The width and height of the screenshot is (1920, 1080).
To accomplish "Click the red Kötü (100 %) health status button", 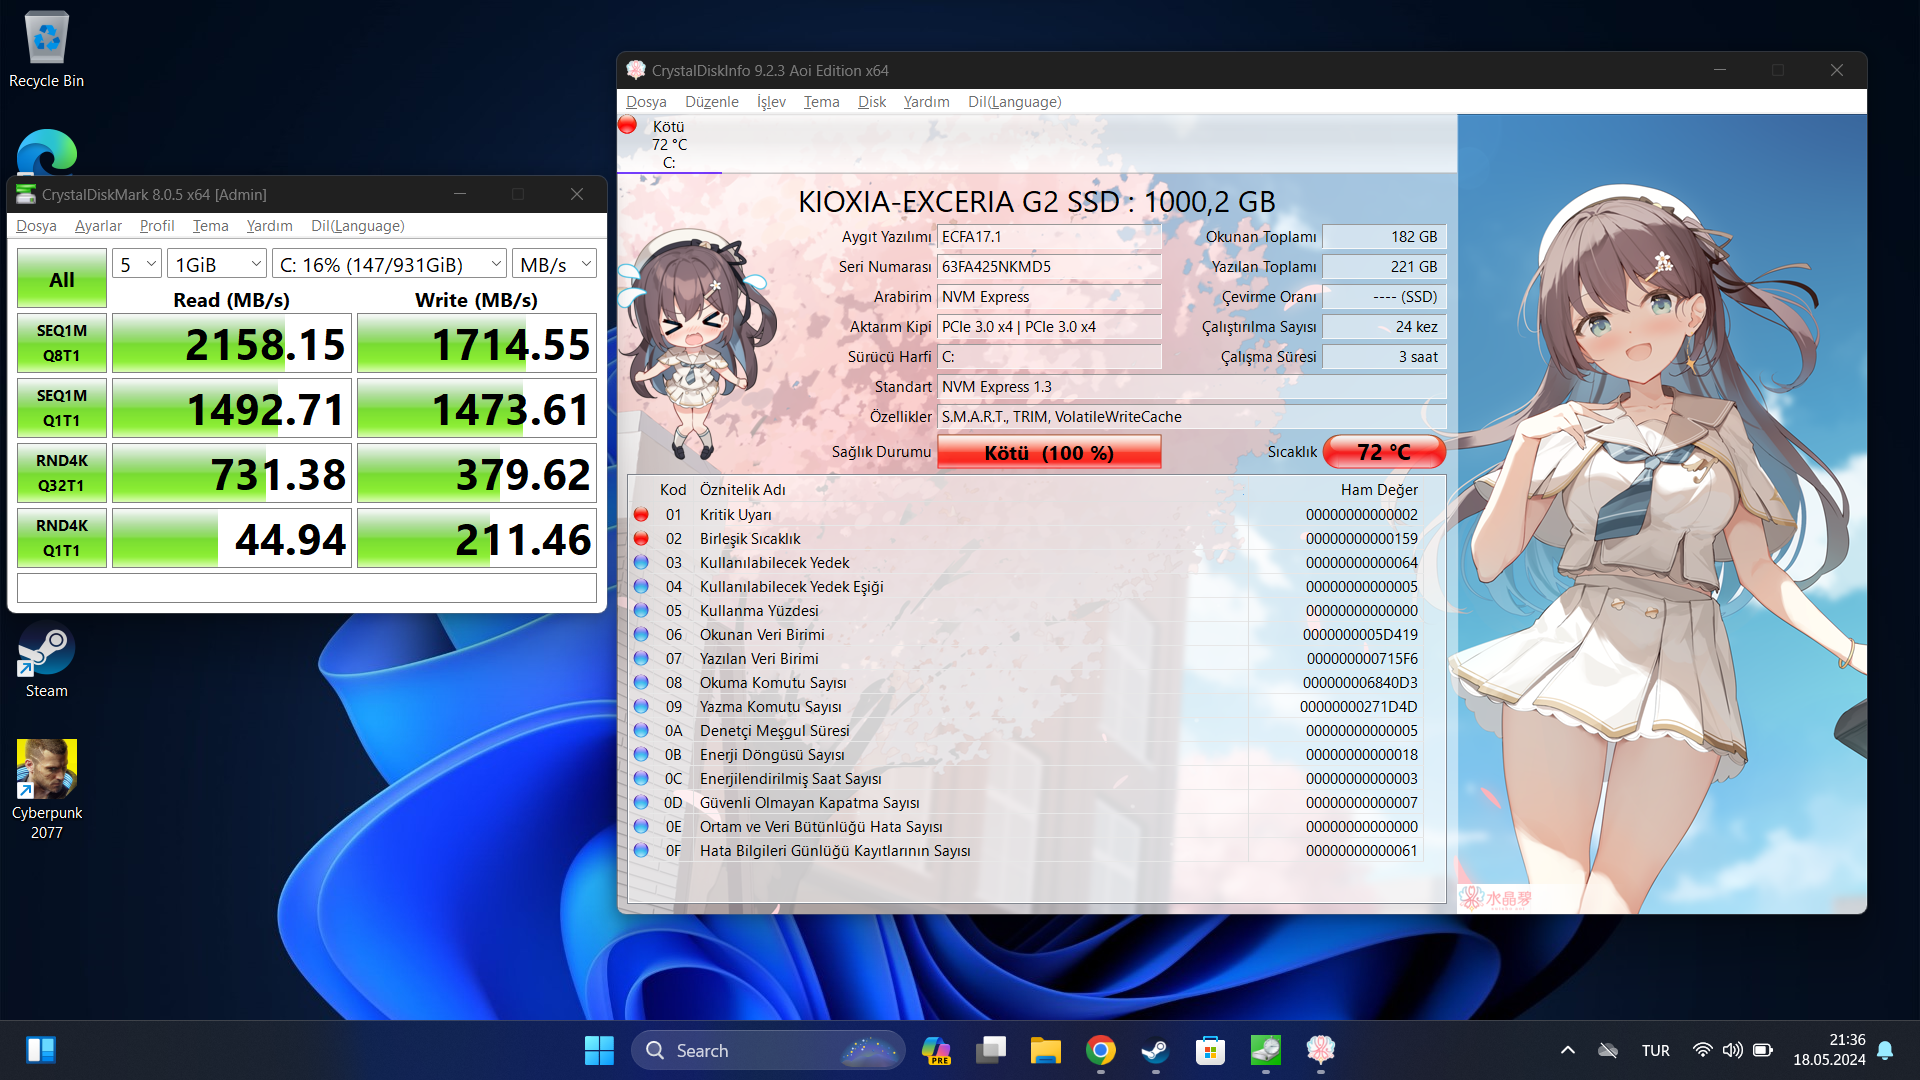I will [1049, 452].
